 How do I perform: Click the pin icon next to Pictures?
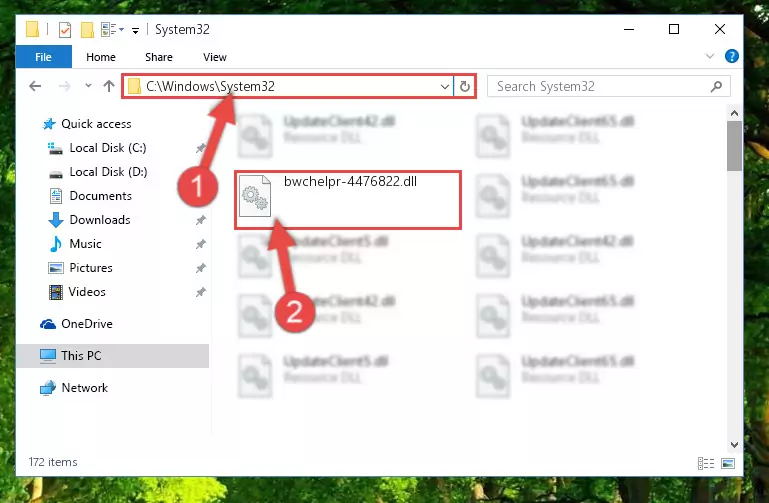point(201,268)
